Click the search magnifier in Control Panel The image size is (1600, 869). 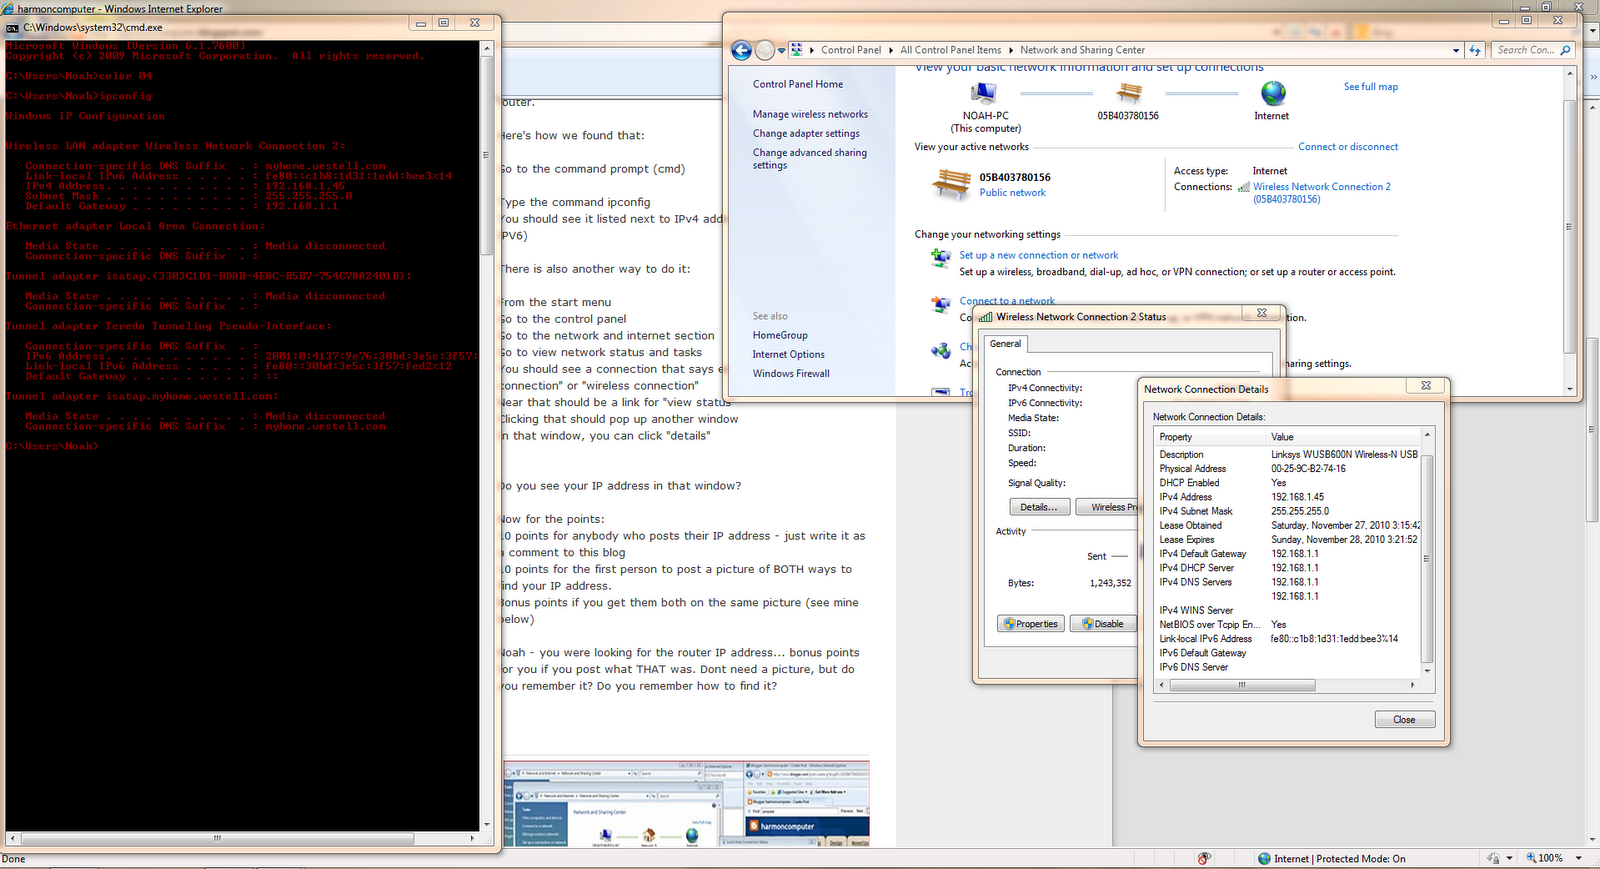1566,50
